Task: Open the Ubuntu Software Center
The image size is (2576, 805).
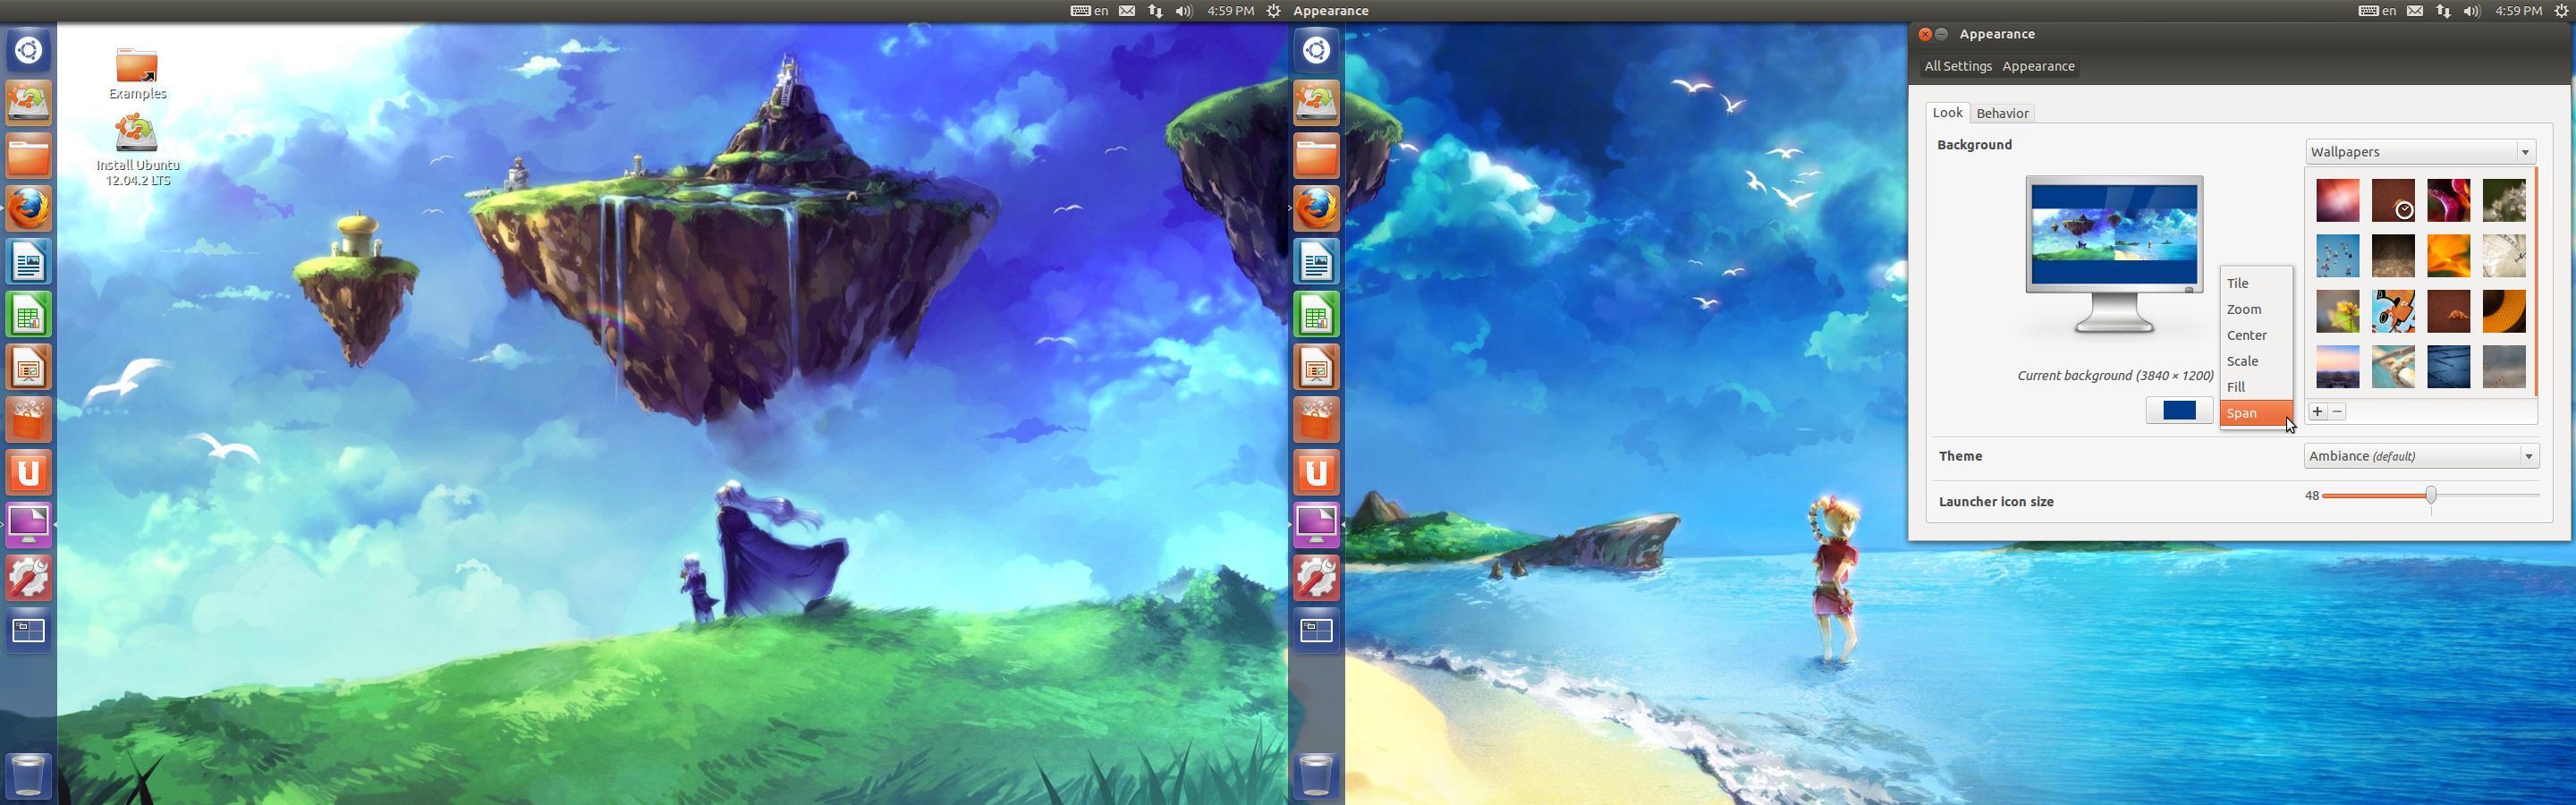Action: 28,420
